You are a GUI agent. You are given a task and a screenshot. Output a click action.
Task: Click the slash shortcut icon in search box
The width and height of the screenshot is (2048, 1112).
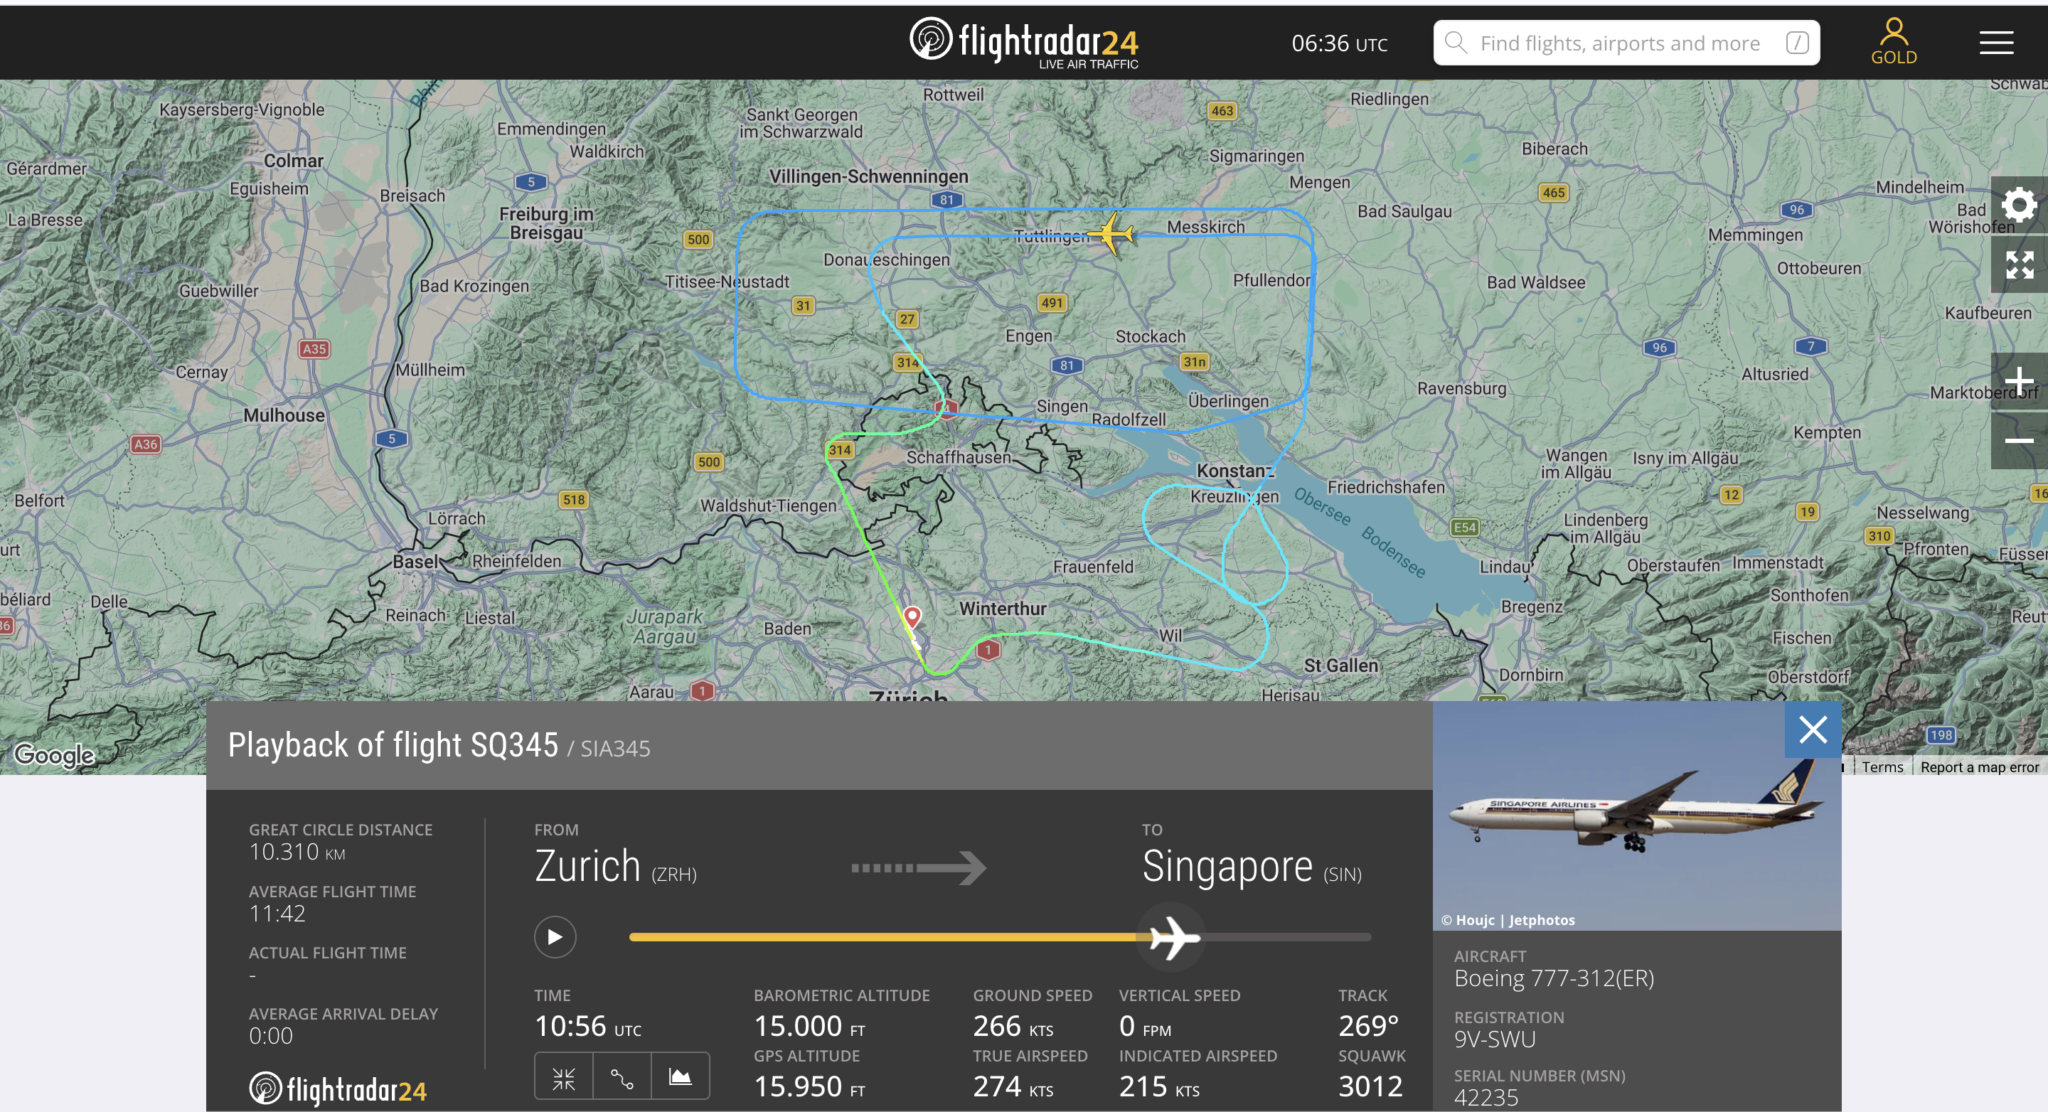pyautogui.click(x=1797, y=43)
